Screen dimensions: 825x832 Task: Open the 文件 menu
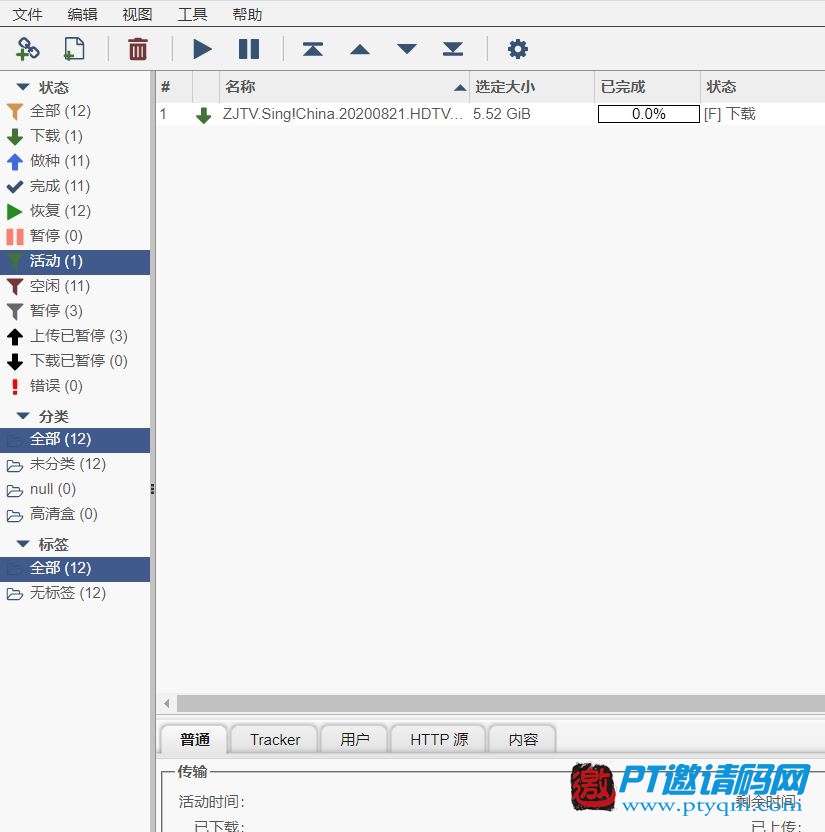(x=27, y=14)
